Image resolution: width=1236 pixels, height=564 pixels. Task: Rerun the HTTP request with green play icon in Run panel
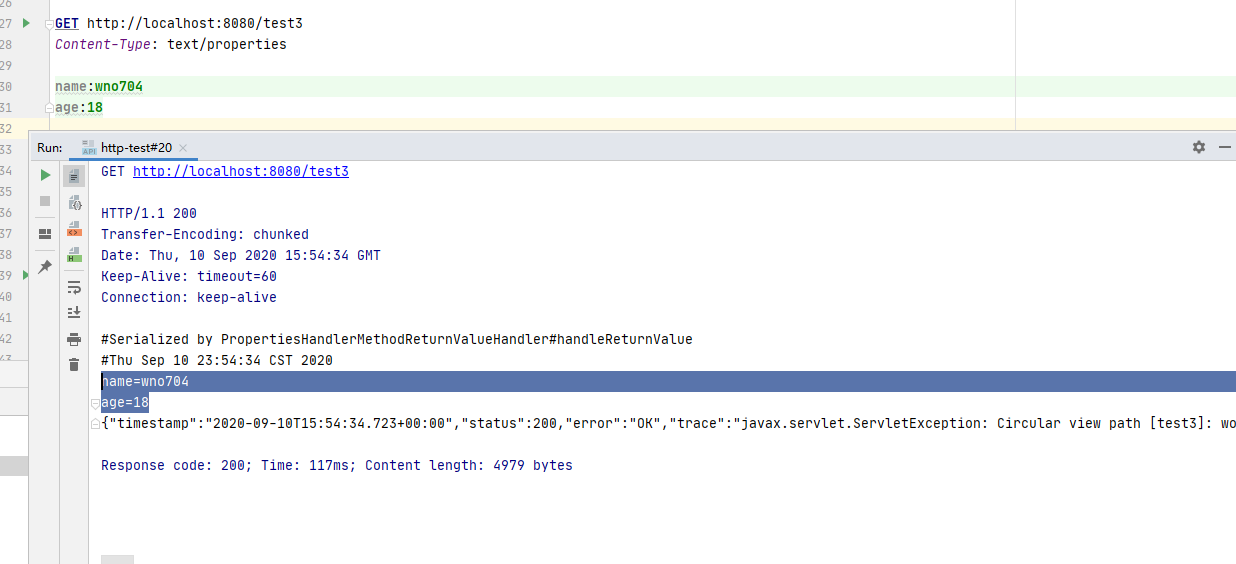[45, 175]
